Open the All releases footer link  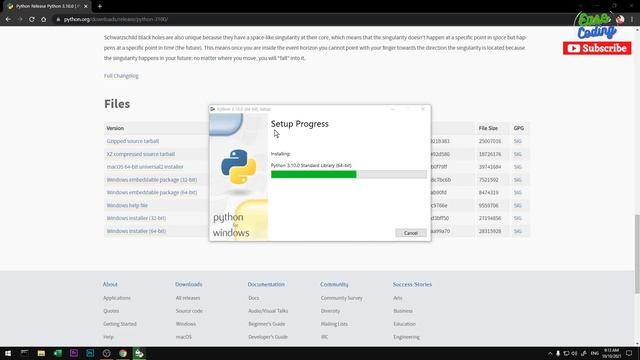pyautogui.click(x=188, y=298)
